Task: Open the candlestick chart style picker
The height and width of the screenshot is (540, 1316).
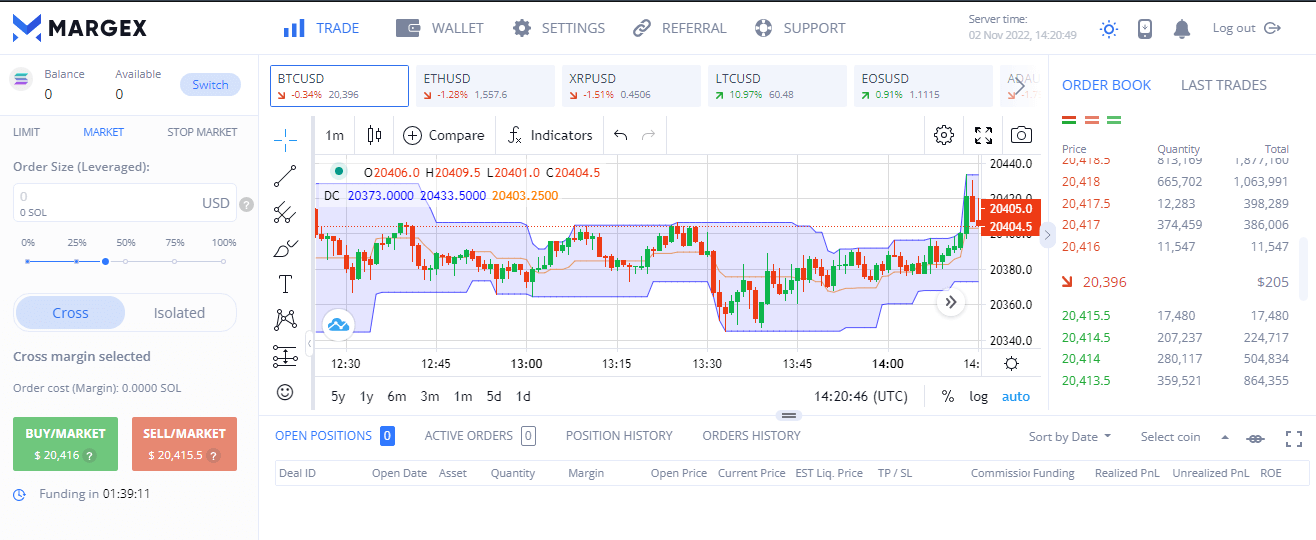Action: pos(375,135)
